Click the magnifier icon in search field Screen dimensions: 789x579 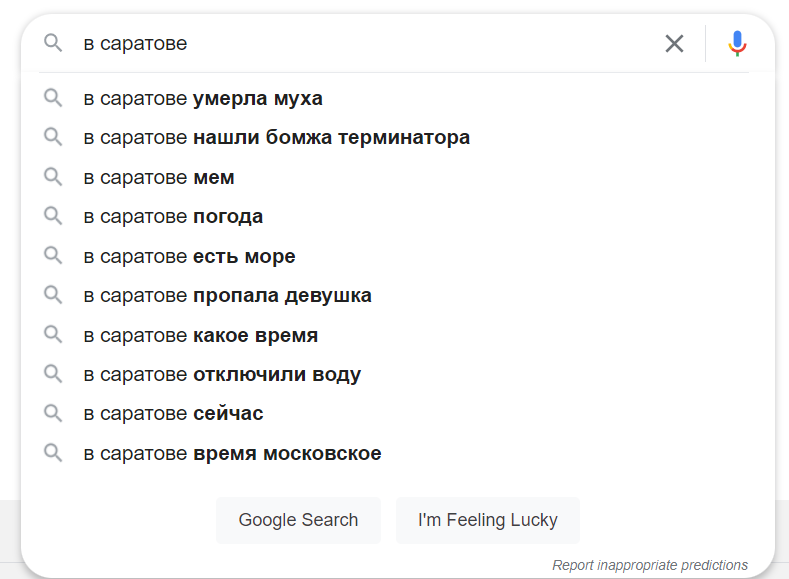point(53,43)
